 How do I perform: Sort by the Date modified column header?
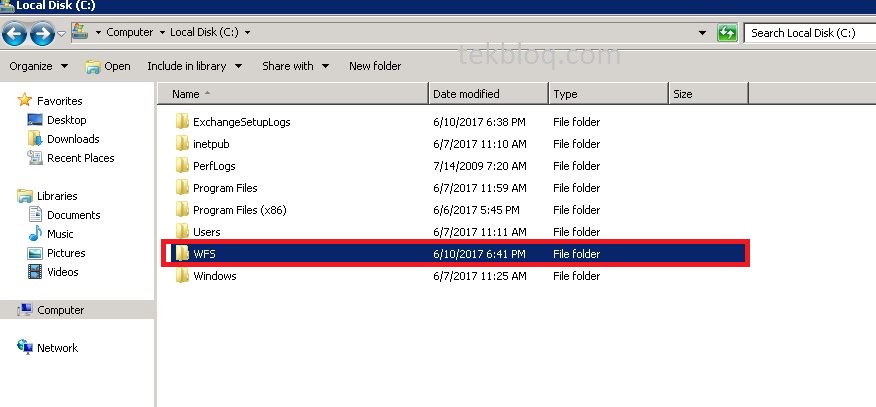(488, 94)
